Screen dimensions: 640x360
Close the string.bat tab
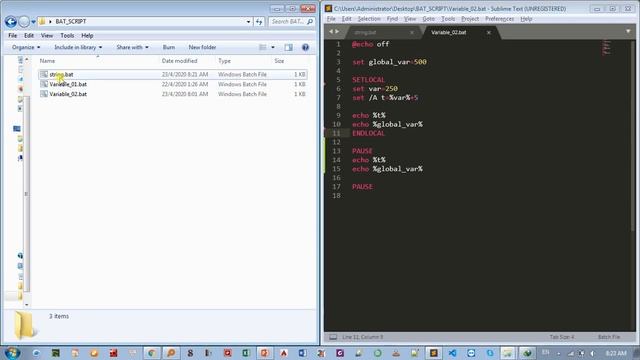(412, 32)
